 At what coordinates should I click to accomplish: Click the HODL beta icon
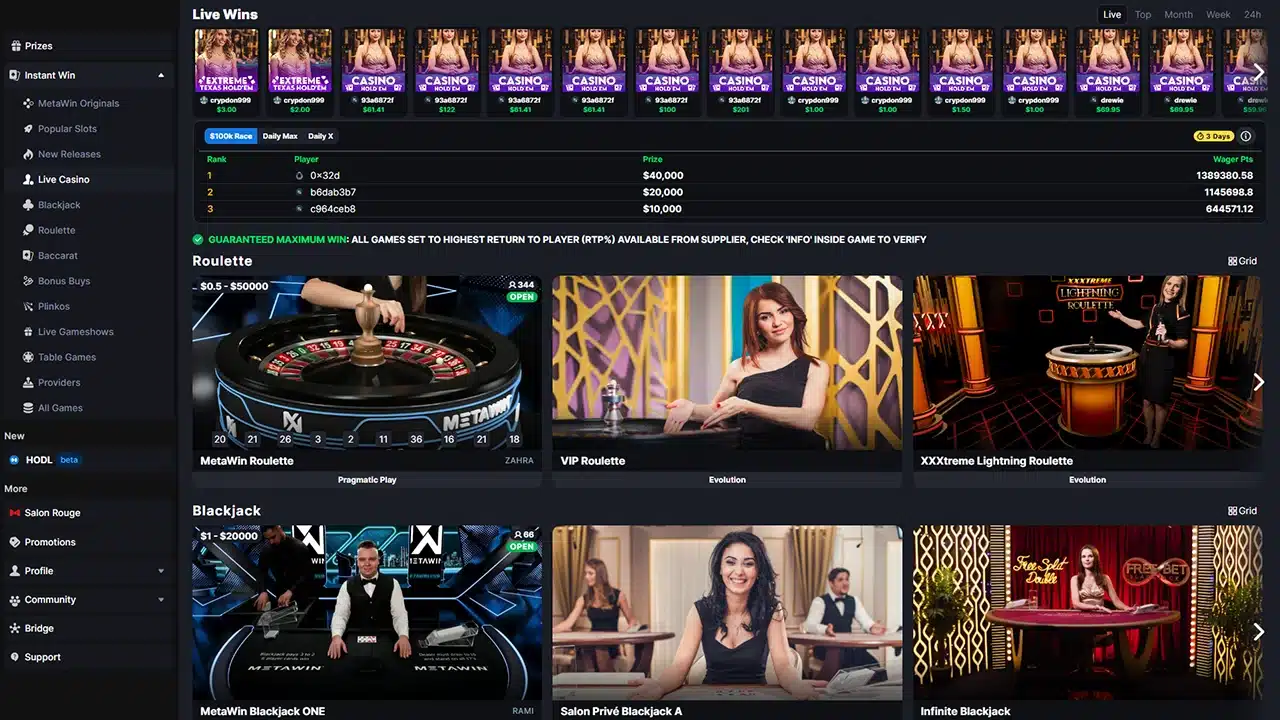(x=15, y=460)
